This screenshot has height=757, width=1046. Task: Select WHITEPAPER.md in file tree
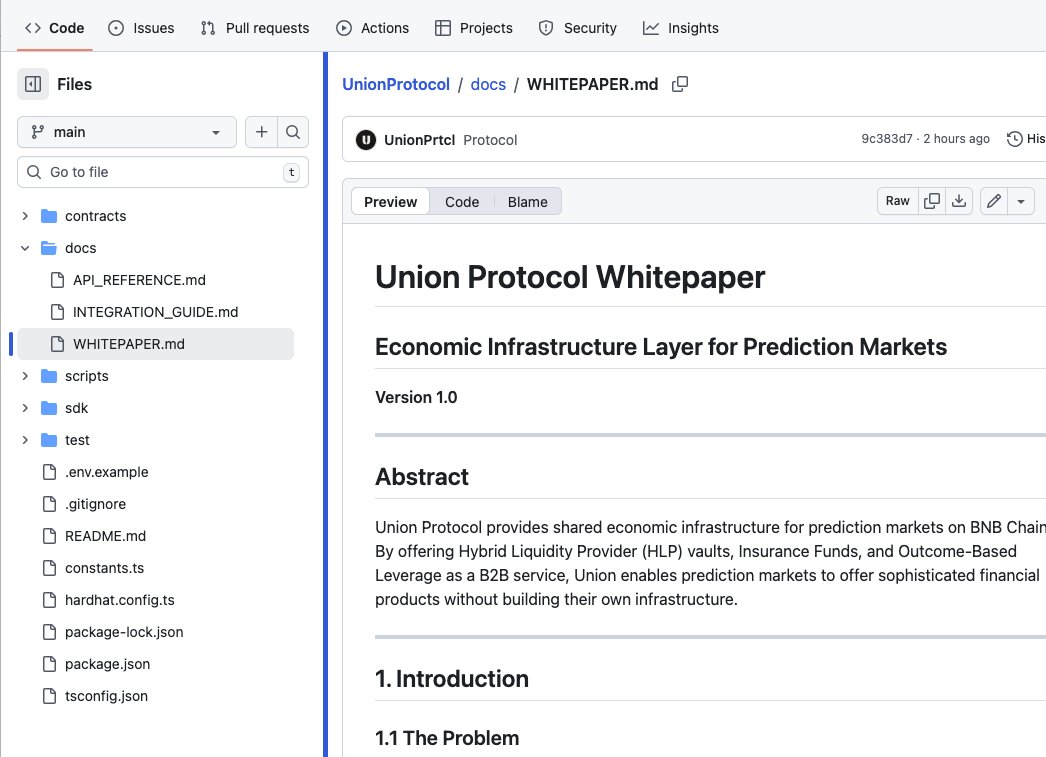(x=155, y=344)
